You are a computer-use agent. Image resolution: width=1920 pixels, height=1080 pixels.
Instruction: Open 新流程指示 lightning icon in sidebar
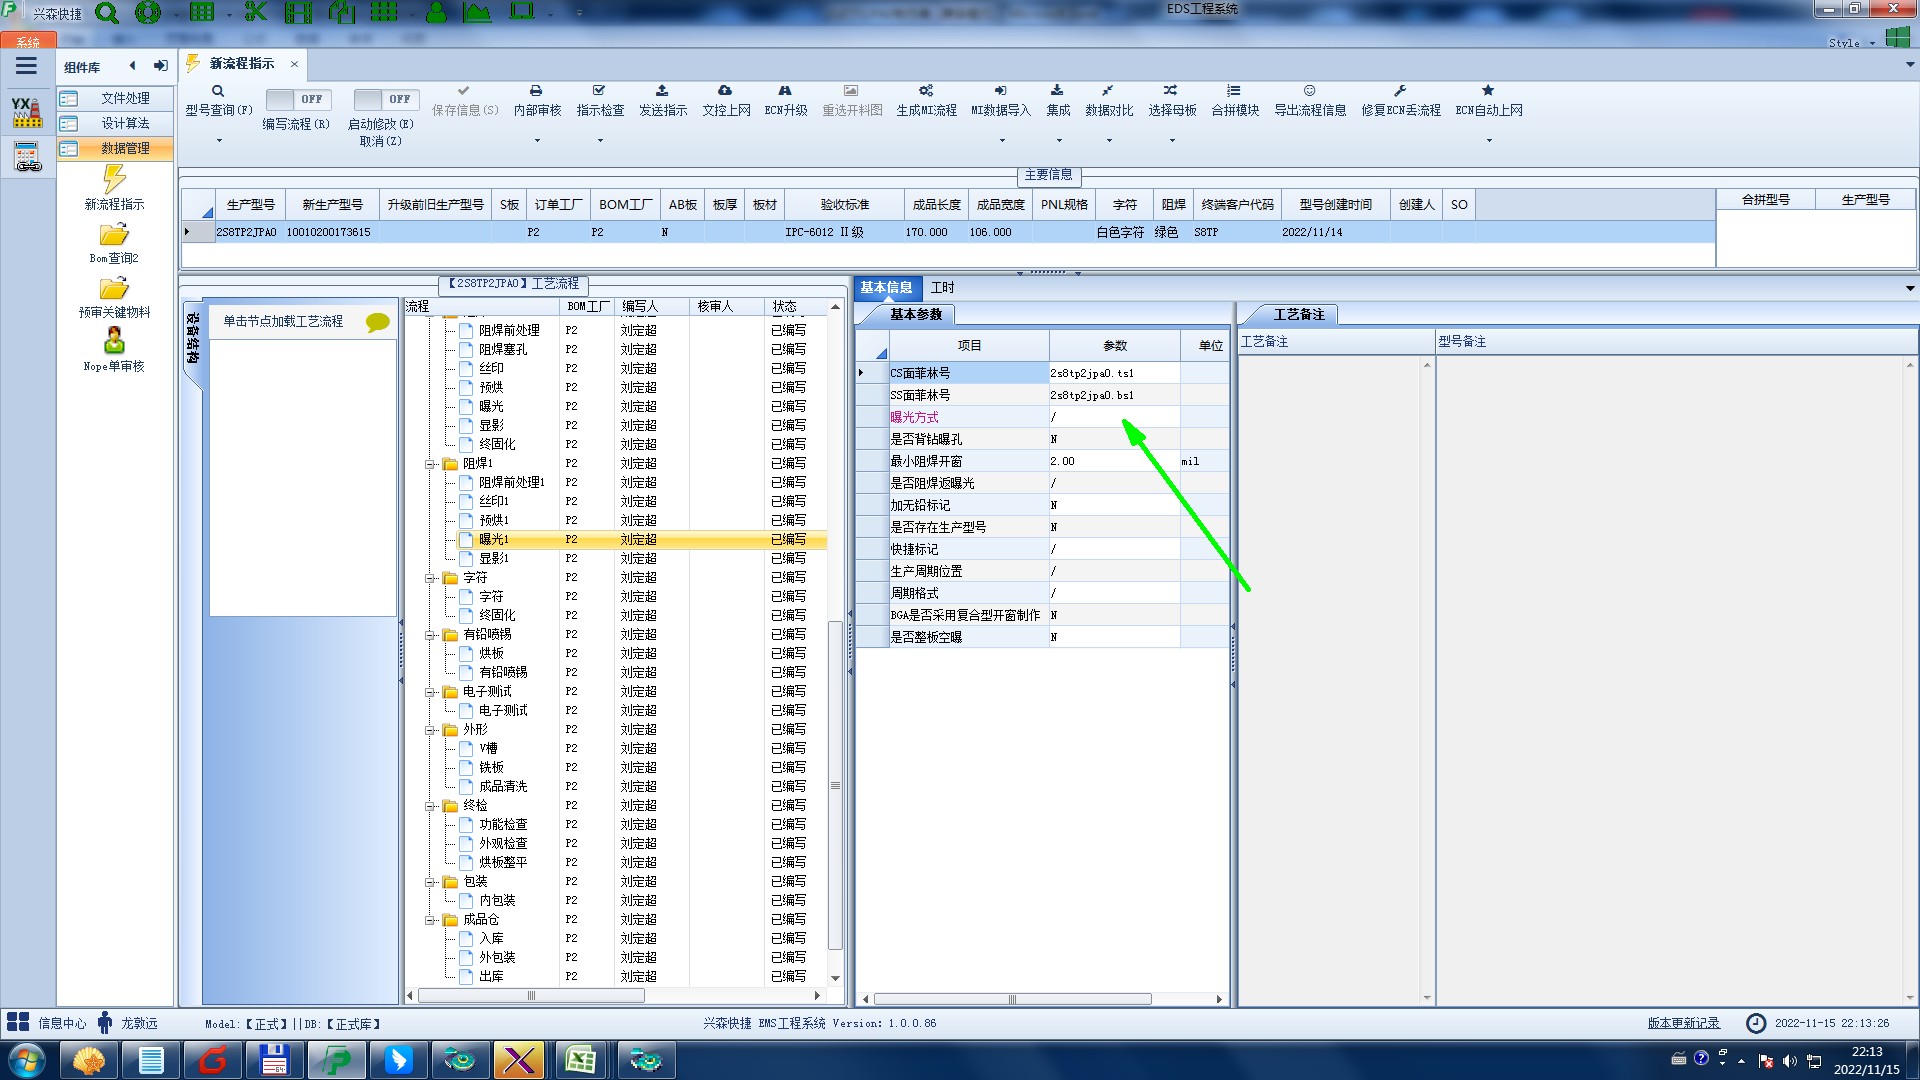click(x=114, y=180)
